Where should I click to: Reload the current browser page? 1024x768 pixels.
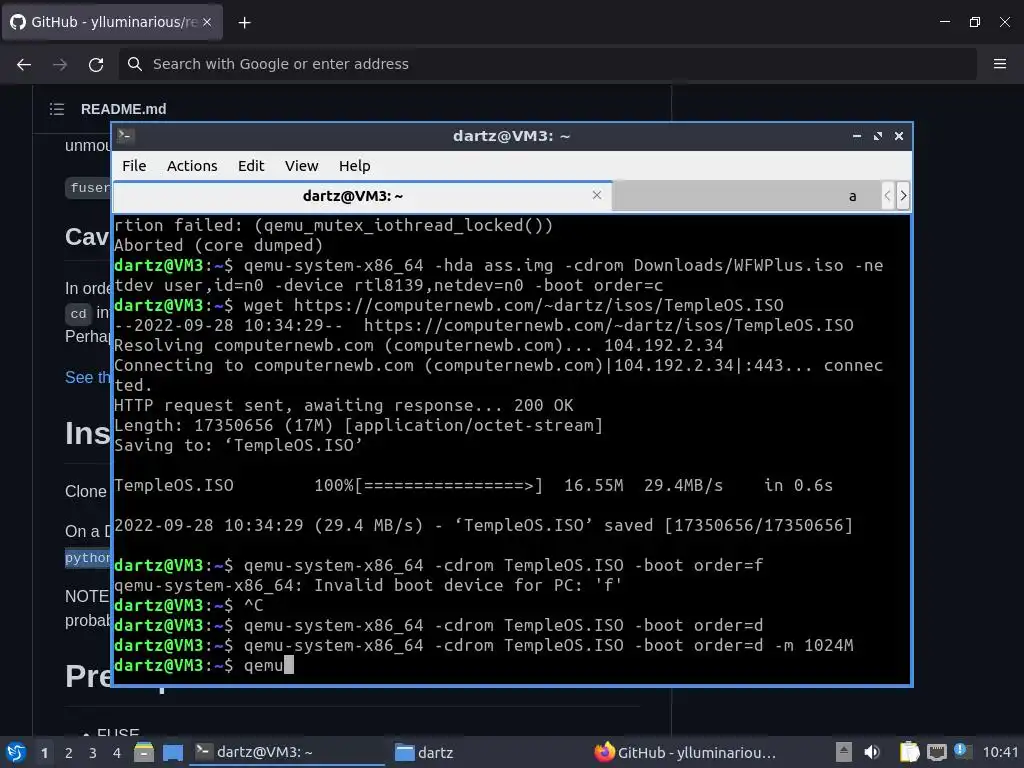96,64
